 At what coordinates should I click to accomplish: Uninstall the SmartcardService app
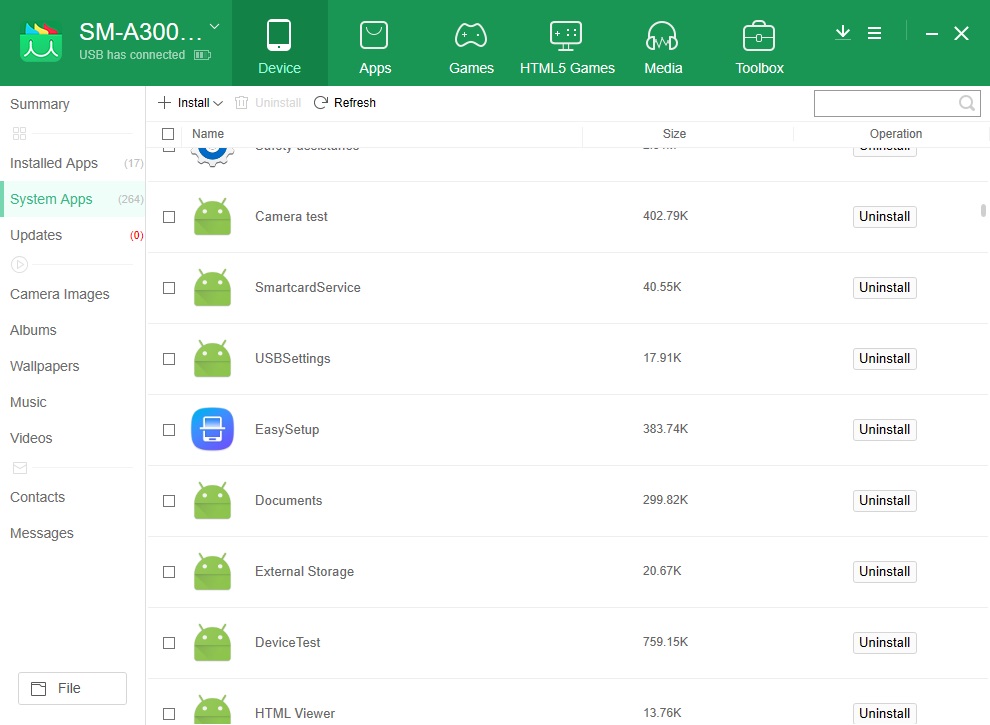pos(884,287)
